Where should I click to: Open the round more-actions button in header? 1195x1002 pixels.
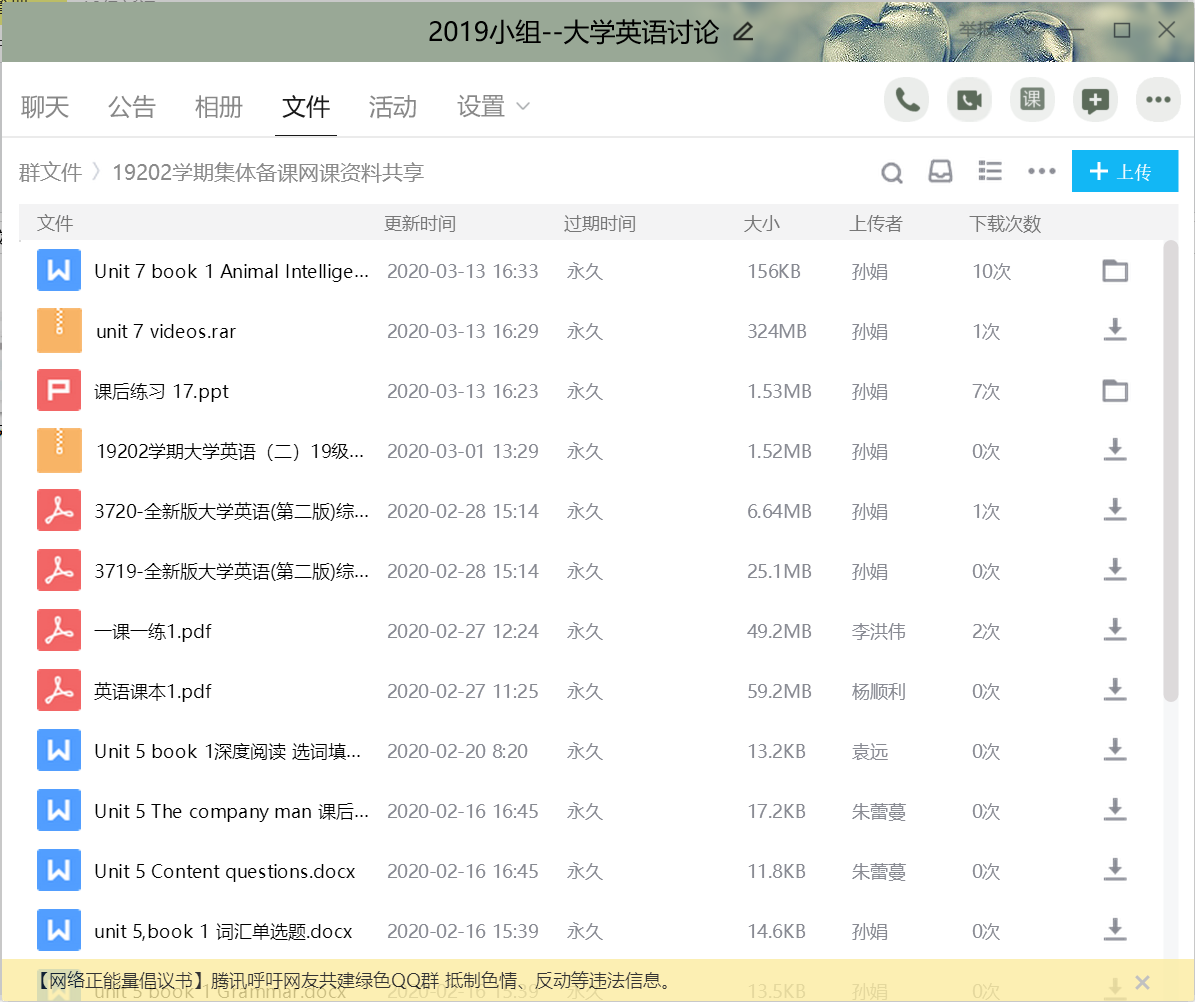coord(1158,100)
